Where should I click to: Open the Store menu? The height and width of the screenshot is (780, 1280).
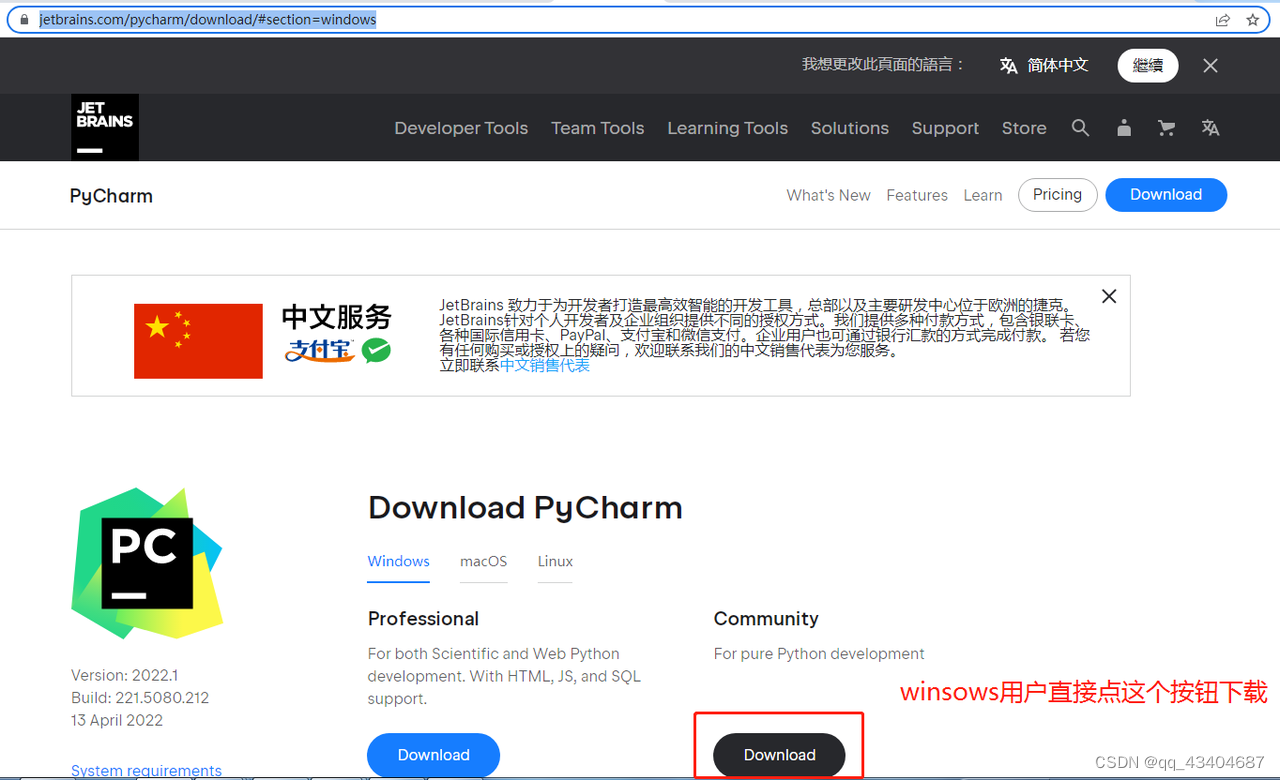click(1024, 128)
